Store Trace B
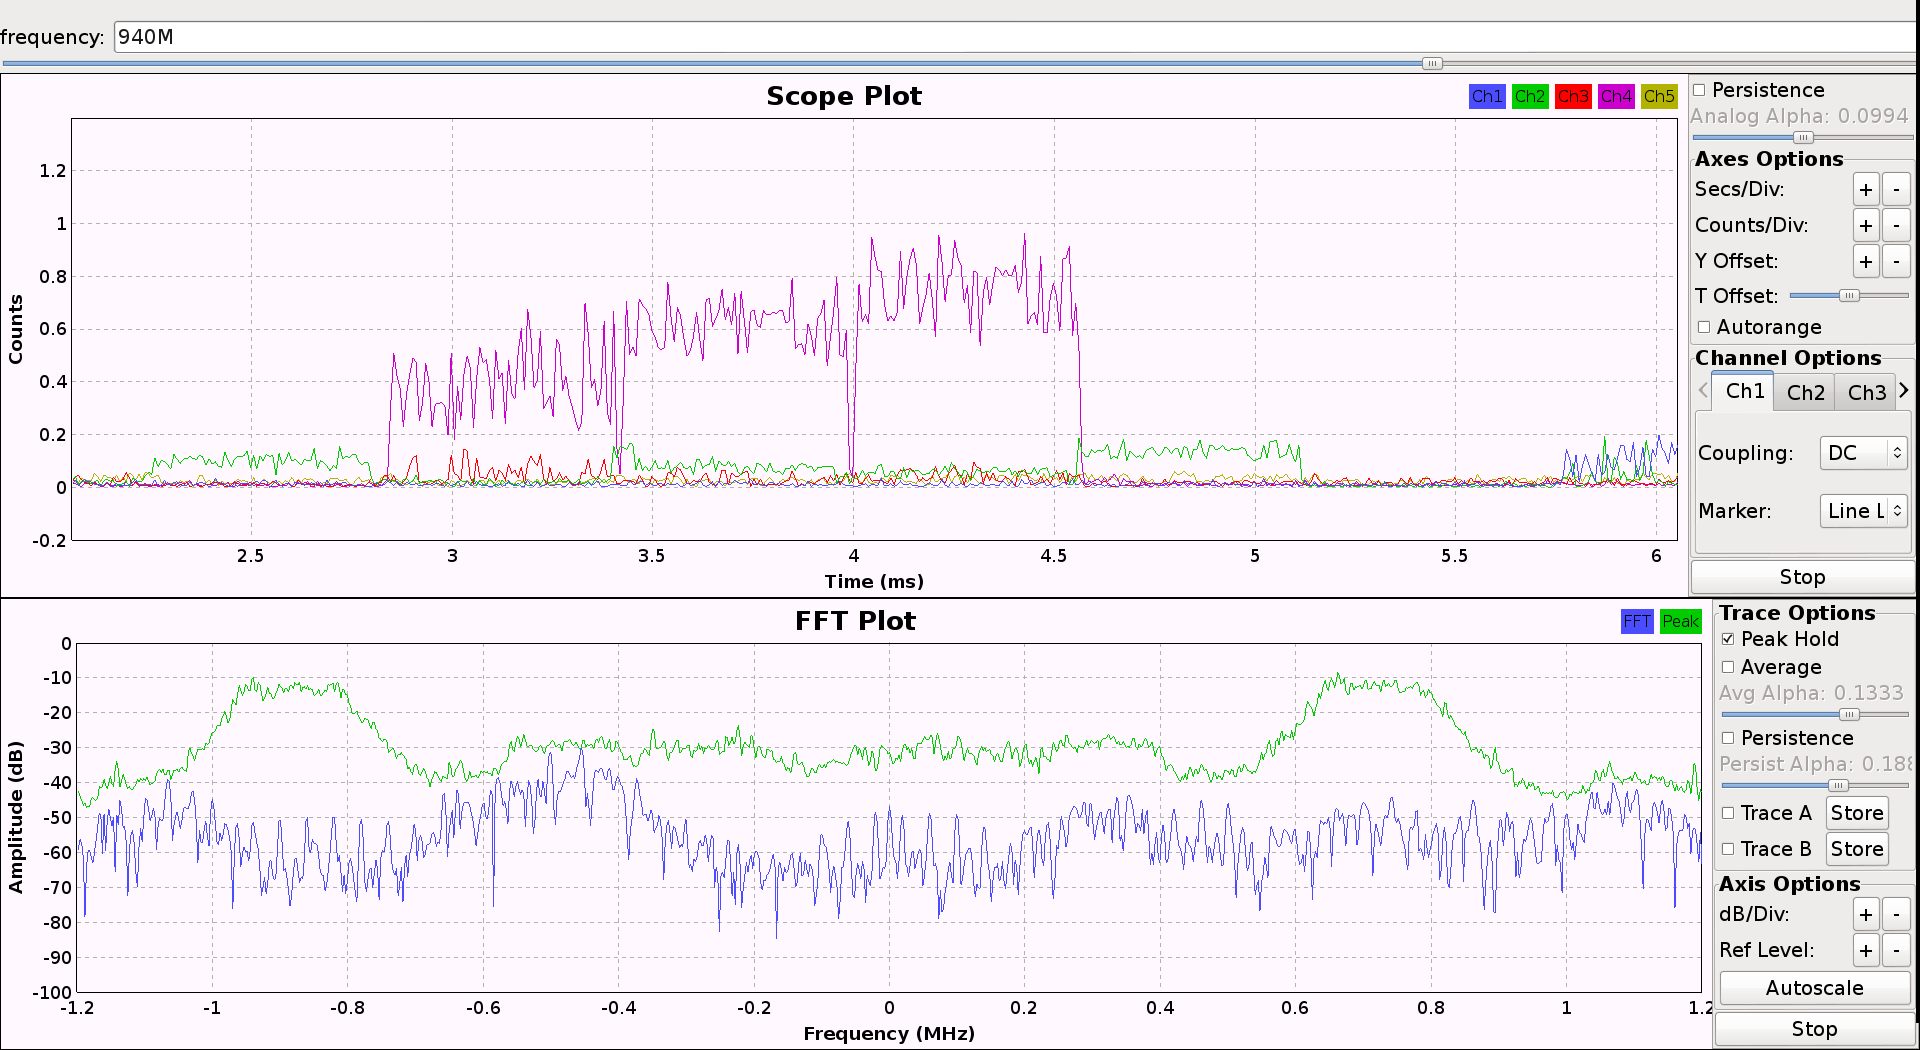This screenshot has width=1920, height=1050. [1857, 849]
